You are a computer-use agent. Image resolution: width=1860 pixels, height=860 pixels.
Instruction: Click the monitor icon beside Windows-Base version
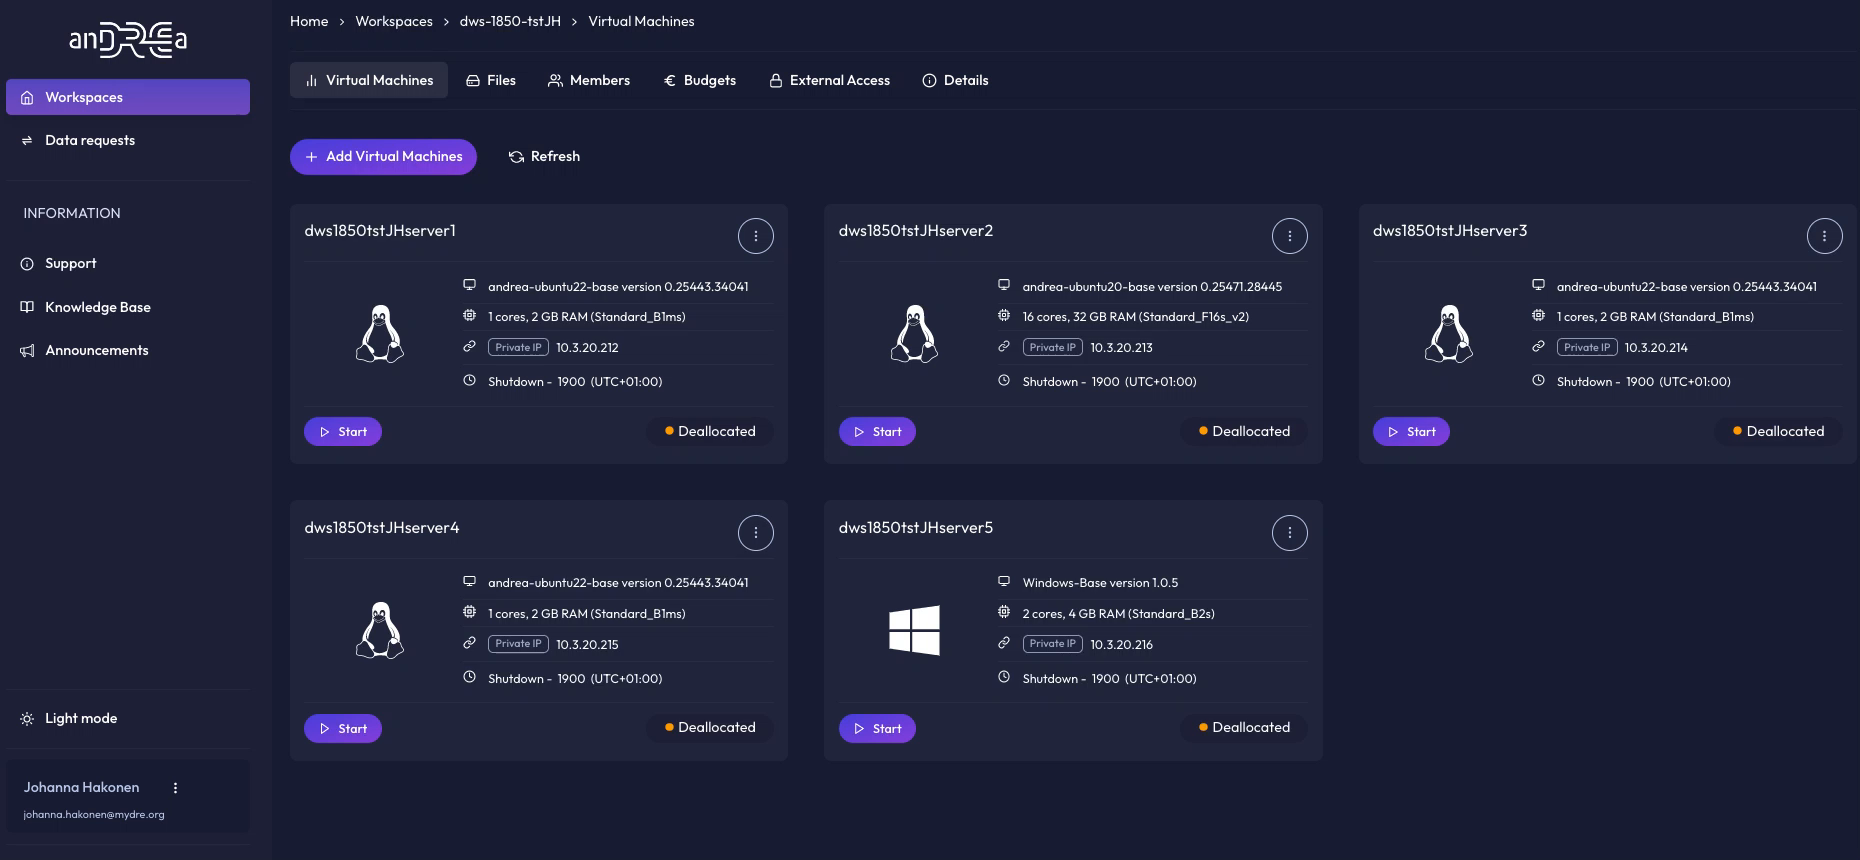1003,581
